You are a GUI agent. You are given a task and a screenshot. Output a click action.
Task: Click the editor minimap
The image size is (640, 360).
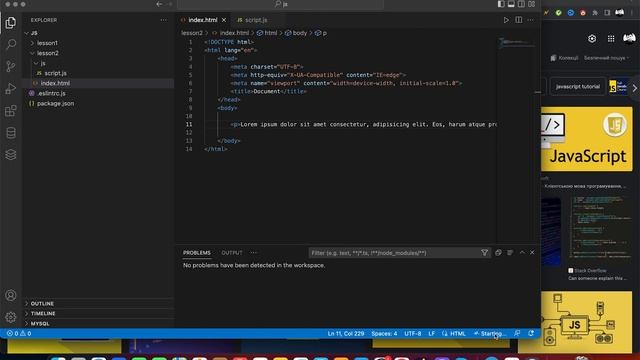517,42
